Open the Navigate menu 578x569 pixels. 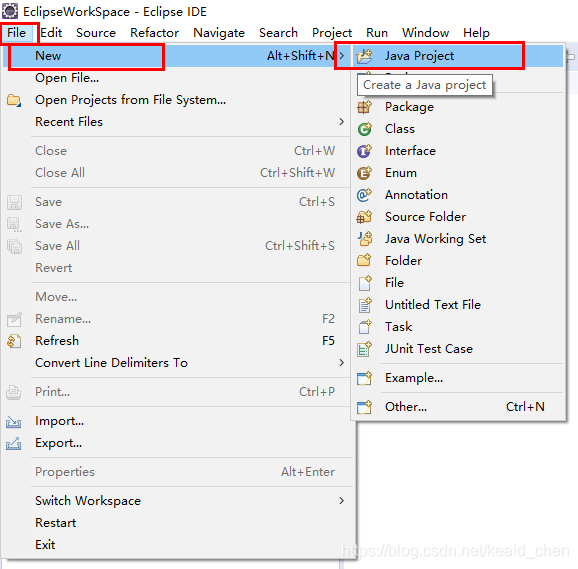(x=219, y=33)
